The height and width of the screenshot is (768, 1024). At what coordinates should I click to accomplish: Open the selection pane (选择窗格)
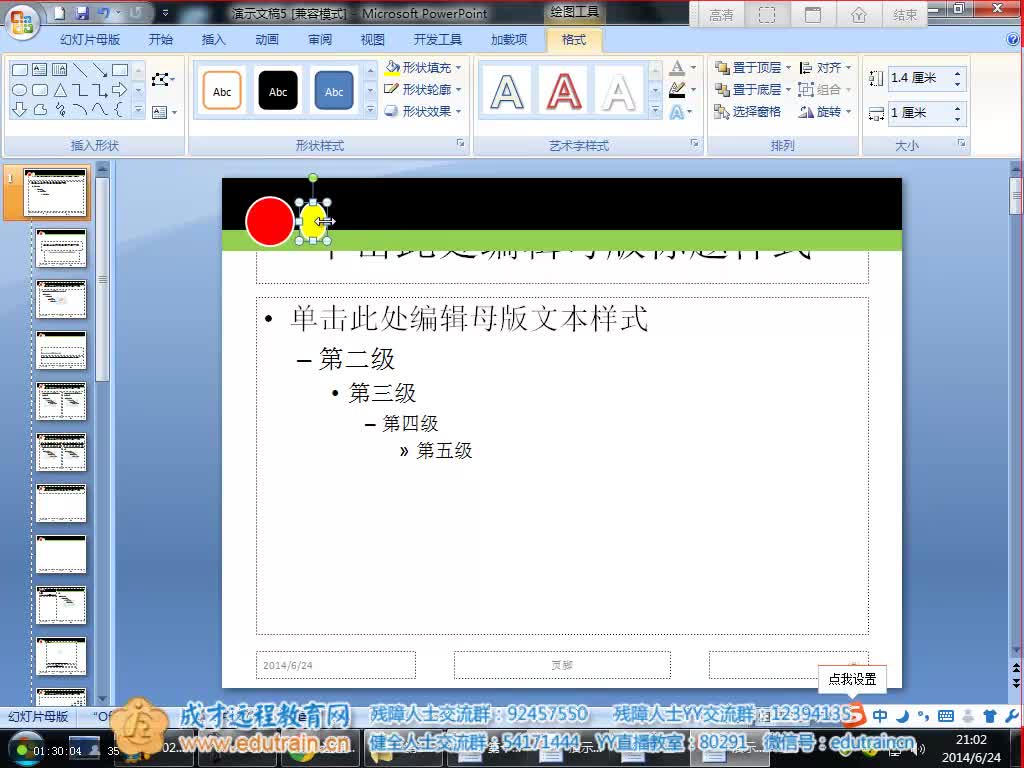pos(748,112)
